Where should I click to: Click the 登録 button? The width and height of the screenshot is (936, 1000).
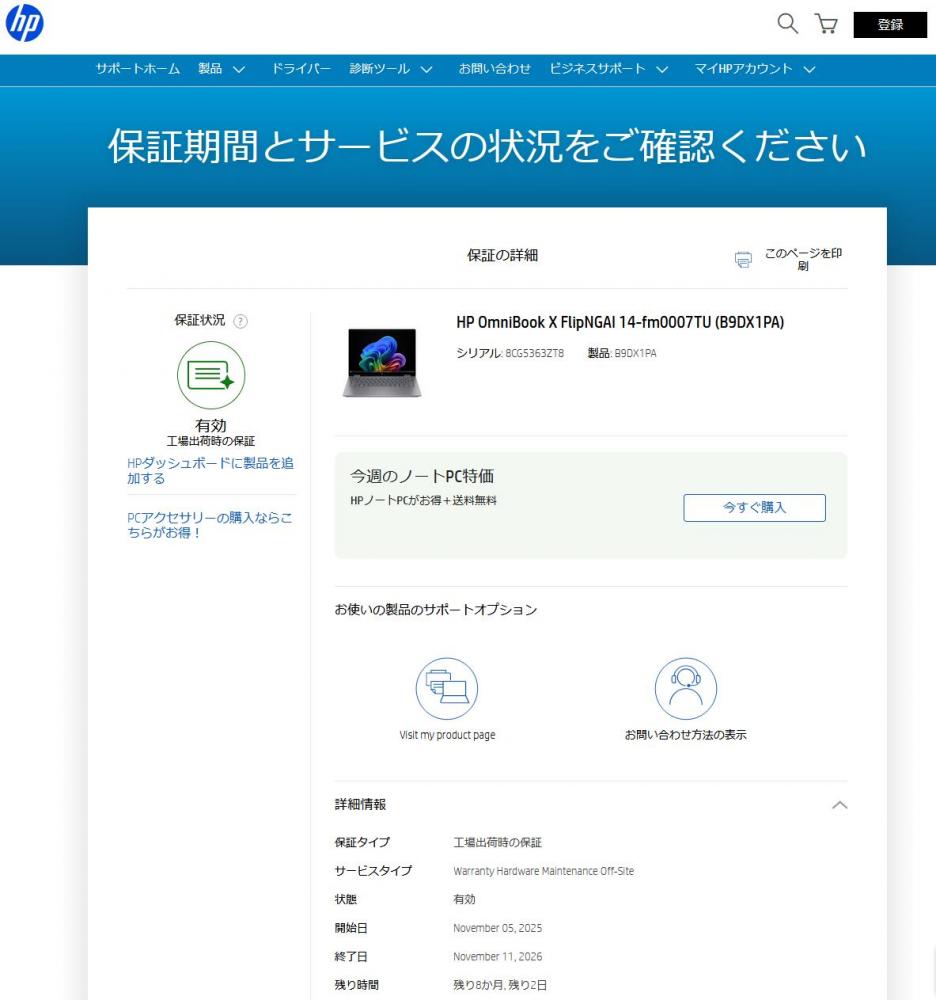tap(890, 25)
